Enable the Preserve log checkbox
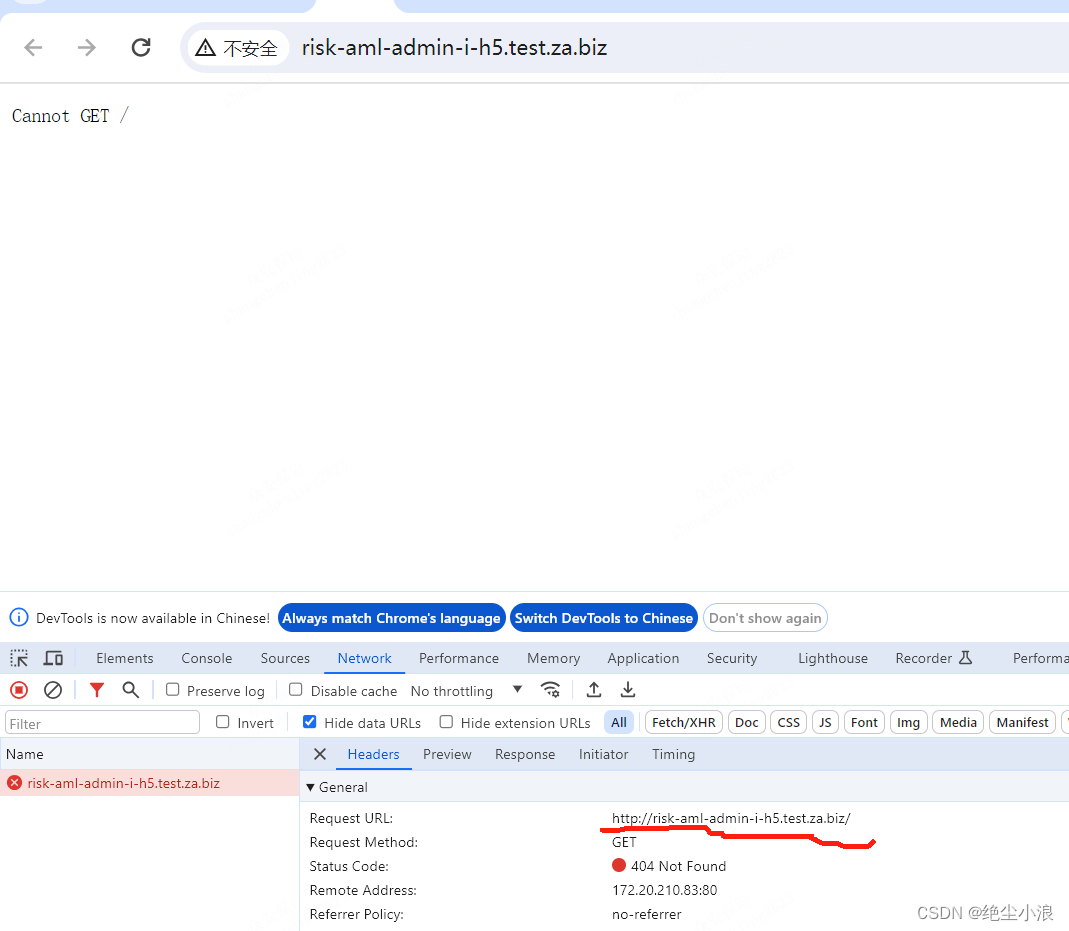This screenshot has height=931, width=1069. coord(172,690)
